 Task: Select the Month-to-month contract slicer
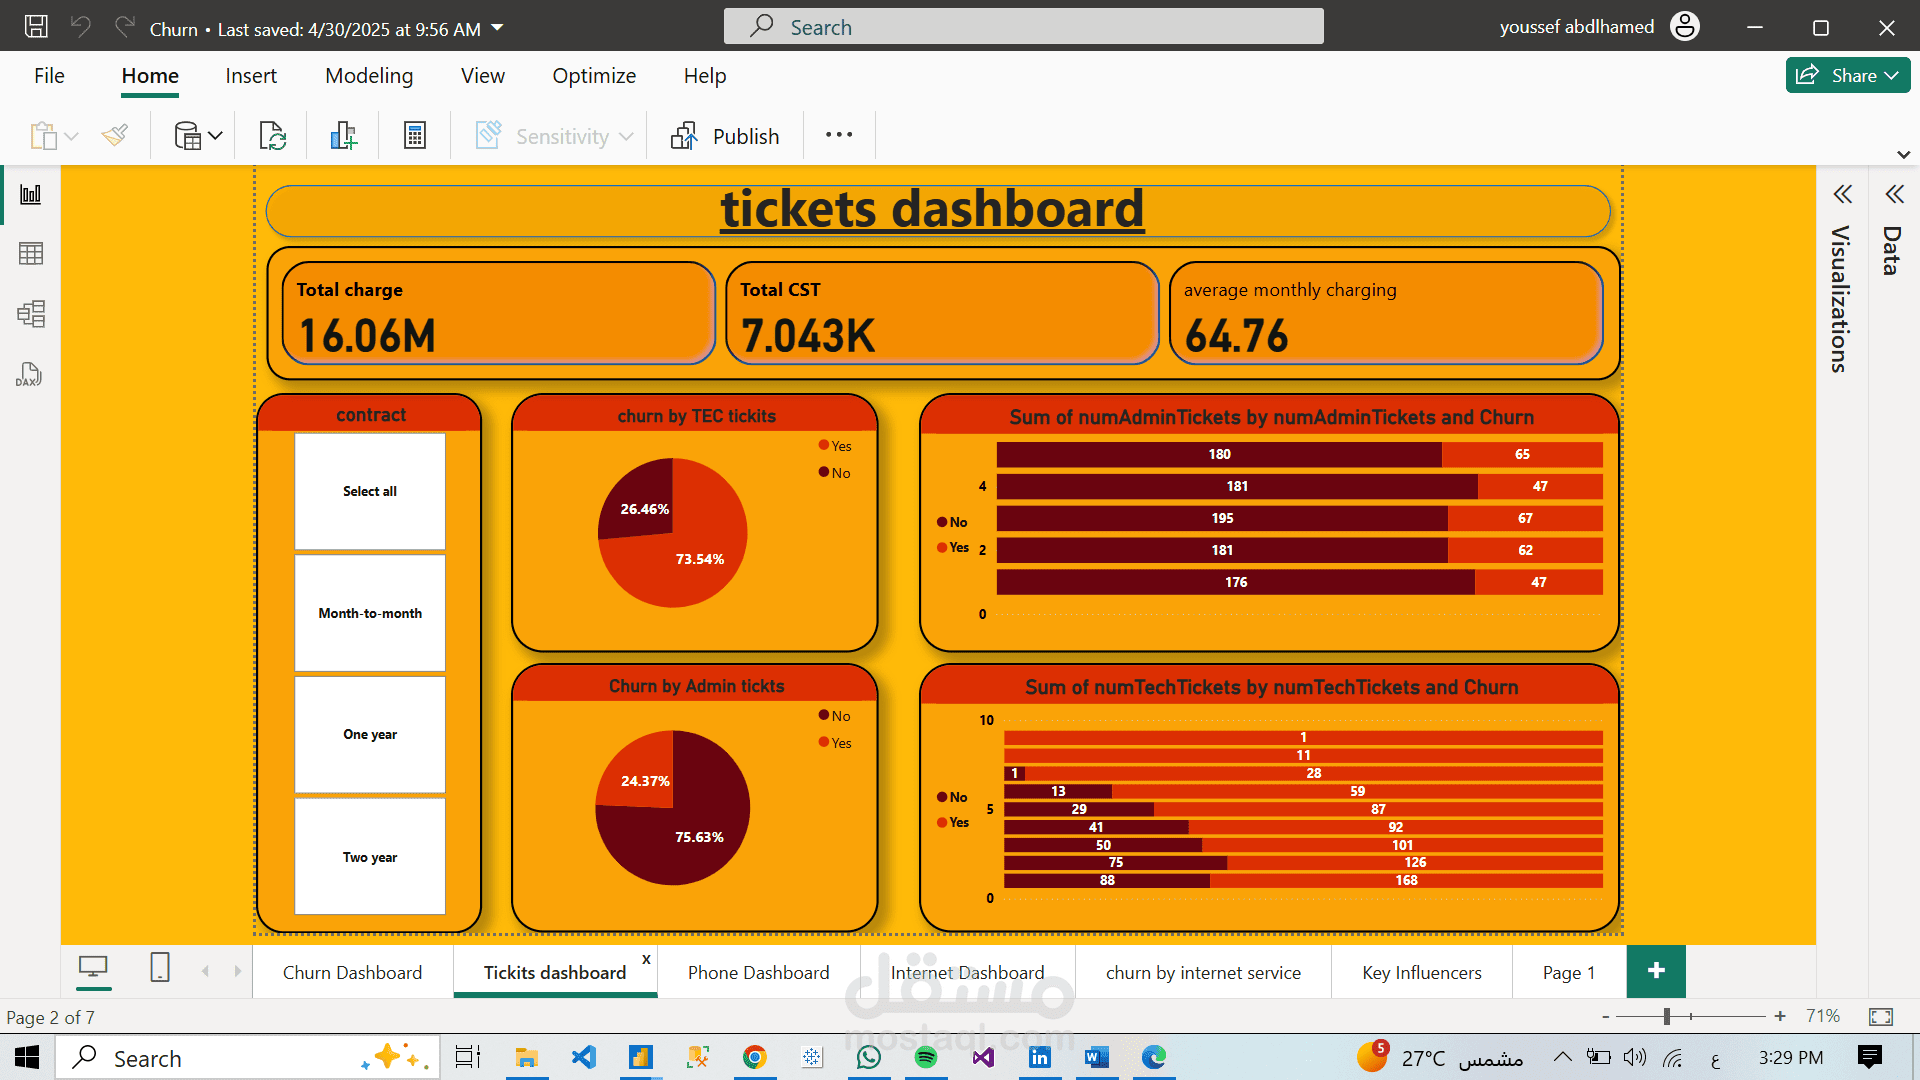(370, 613)
